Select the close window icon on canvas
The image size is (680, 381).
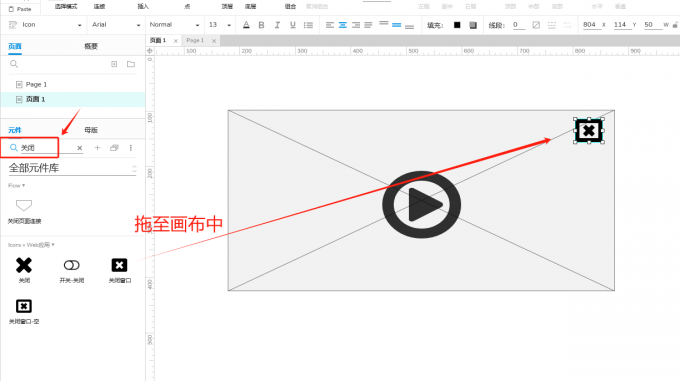[x=589, y=130]
